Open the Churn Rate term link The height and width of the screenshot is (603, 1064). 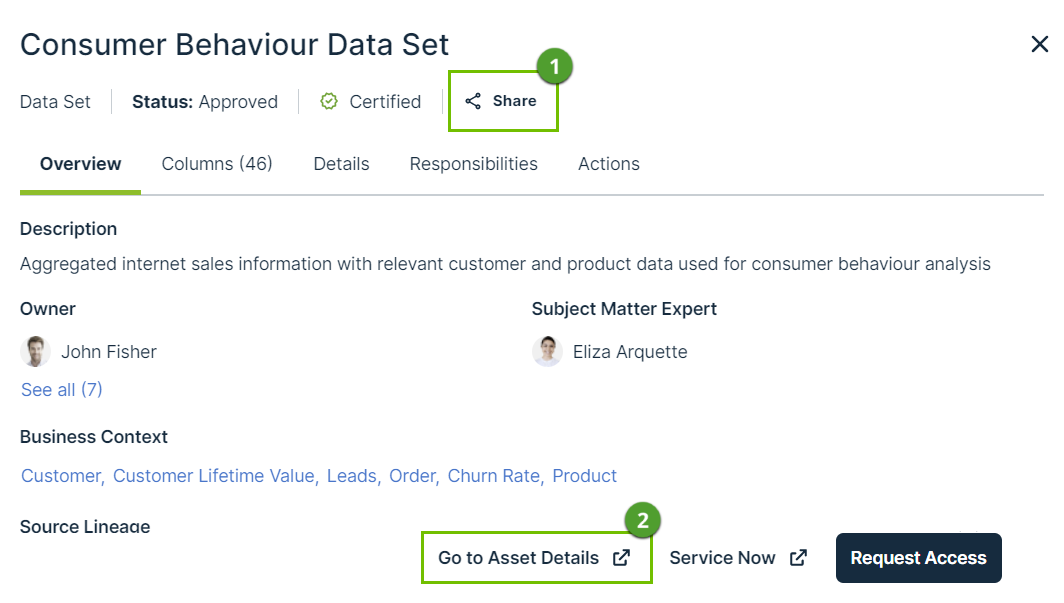(494, 476)
